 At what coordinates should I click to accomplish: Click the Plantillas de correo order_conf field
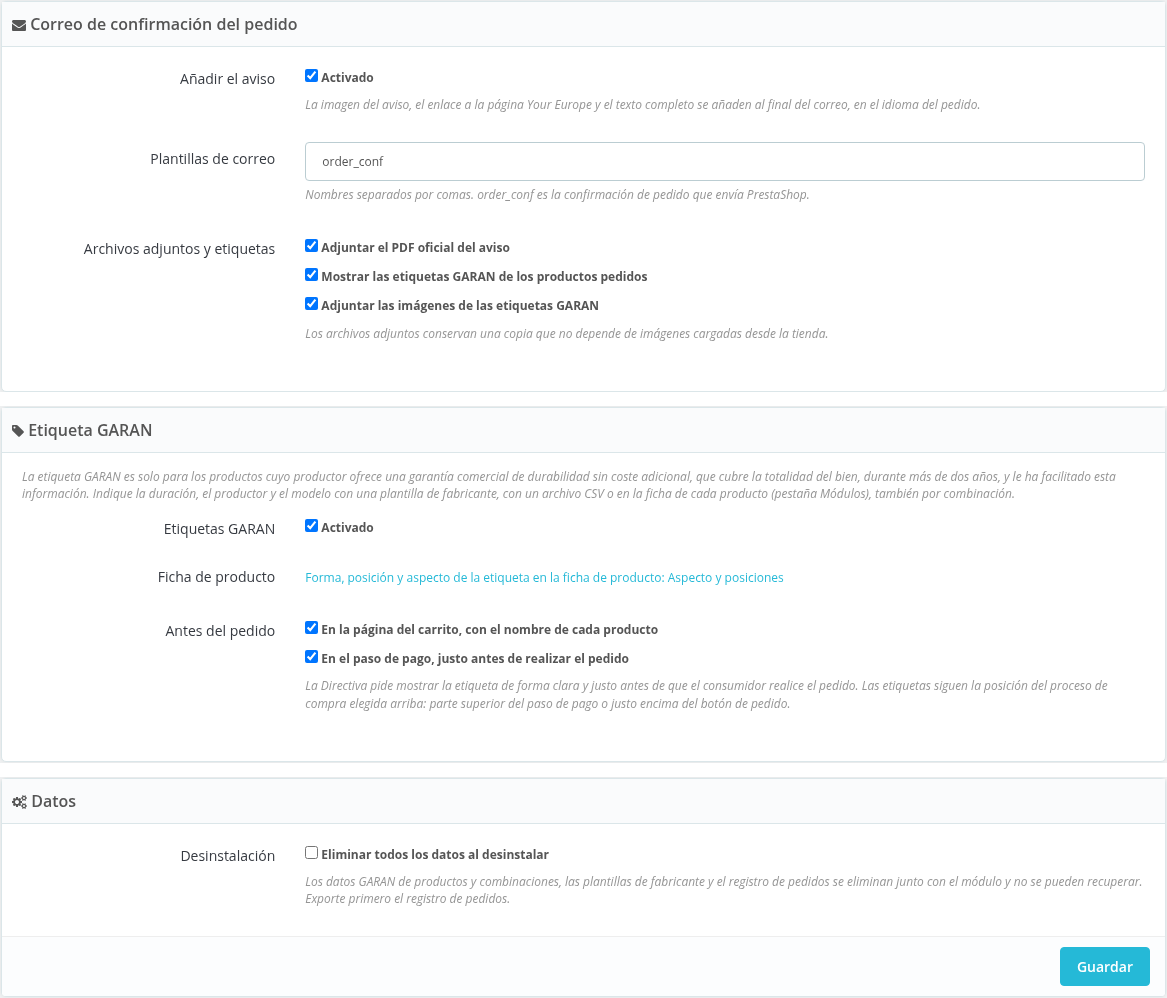coord(724,161)
